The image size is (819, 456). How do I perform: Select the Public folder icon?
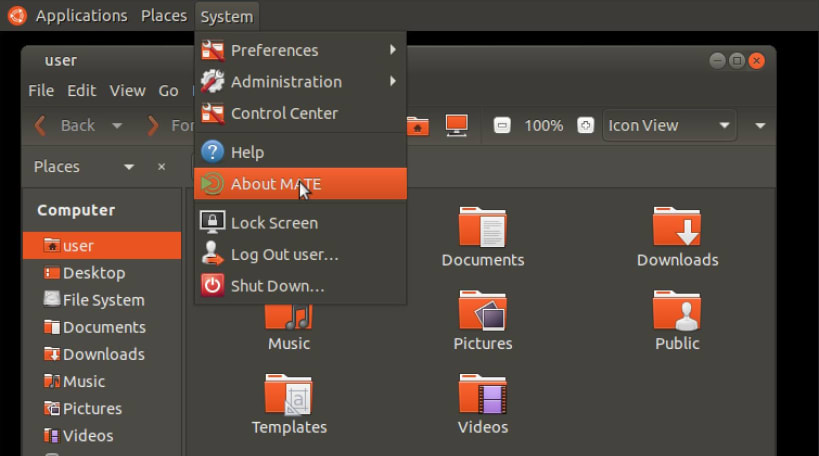[677, 311]
